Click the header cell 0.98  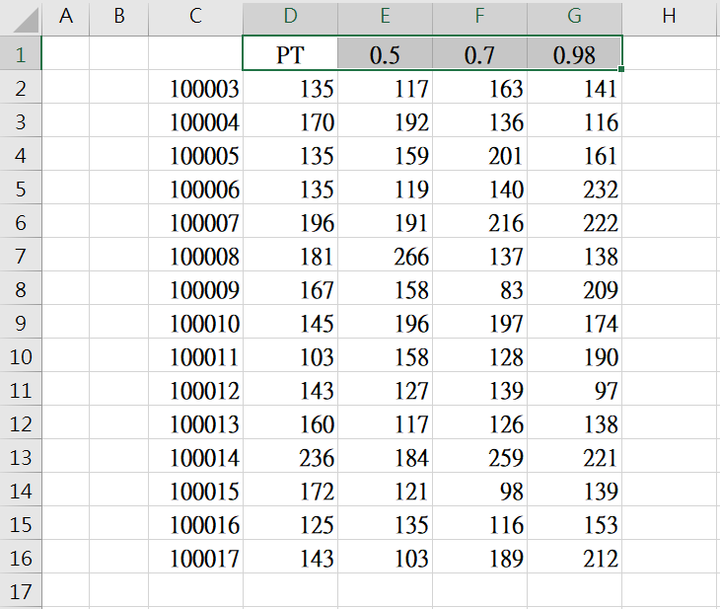(574, 53)
